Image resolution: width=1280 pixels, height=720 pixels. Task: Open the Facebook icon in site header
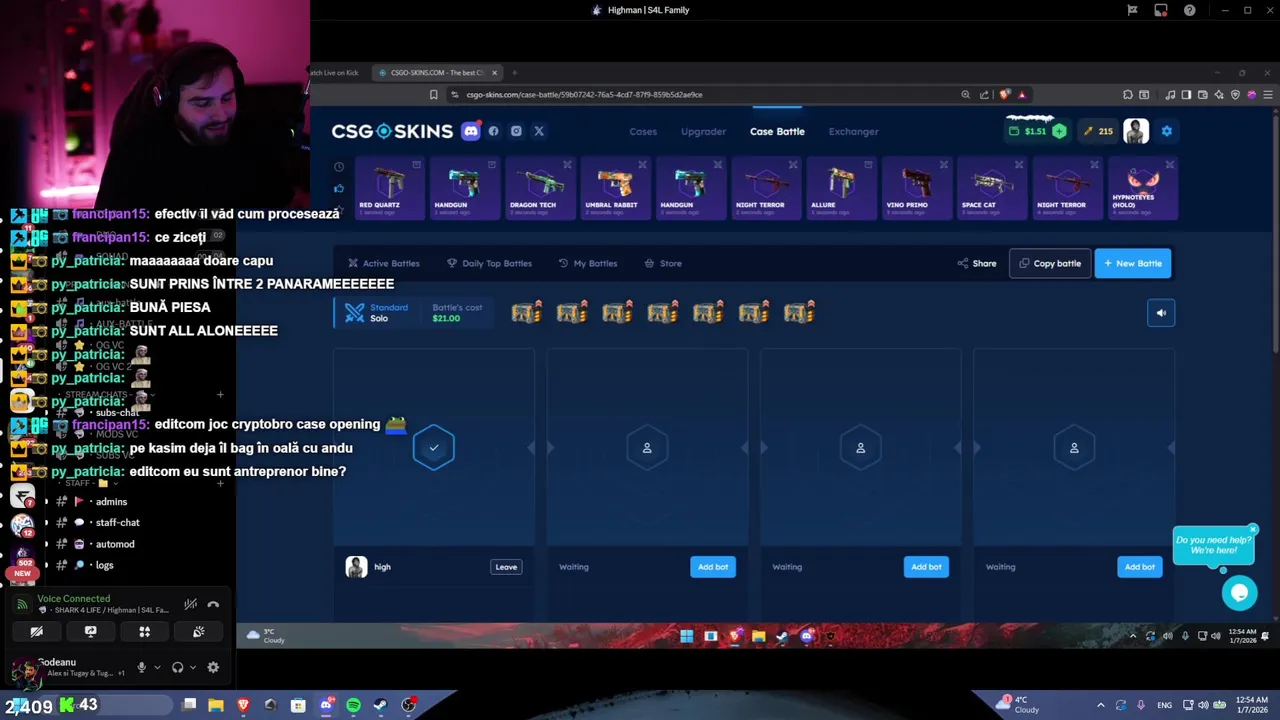pyautogui.click(x=493, y=131)
